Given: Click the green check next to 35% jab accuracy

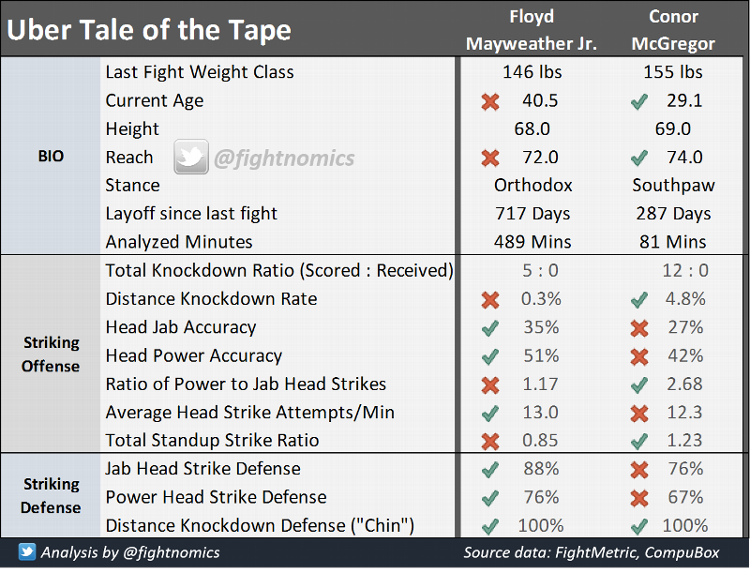Looking at the screenshot, I should pos(490,327).
